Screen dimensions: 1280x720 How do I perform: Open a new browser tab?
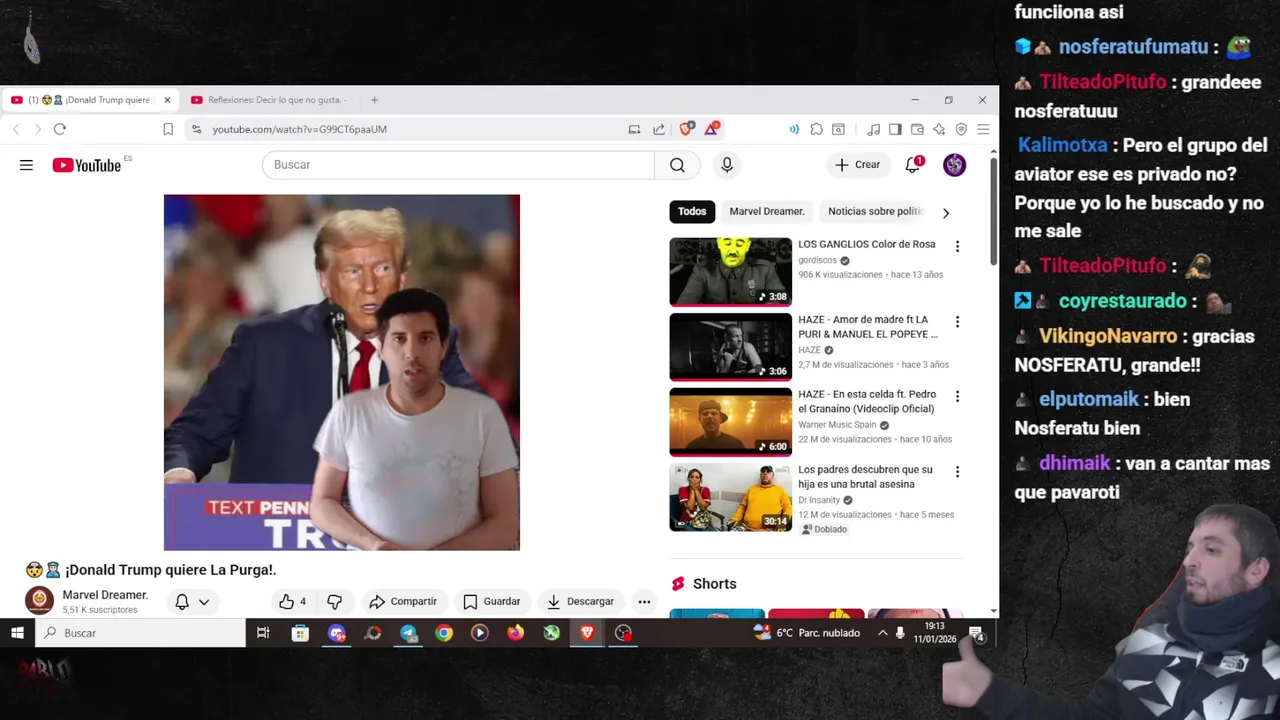coord(374,100)
